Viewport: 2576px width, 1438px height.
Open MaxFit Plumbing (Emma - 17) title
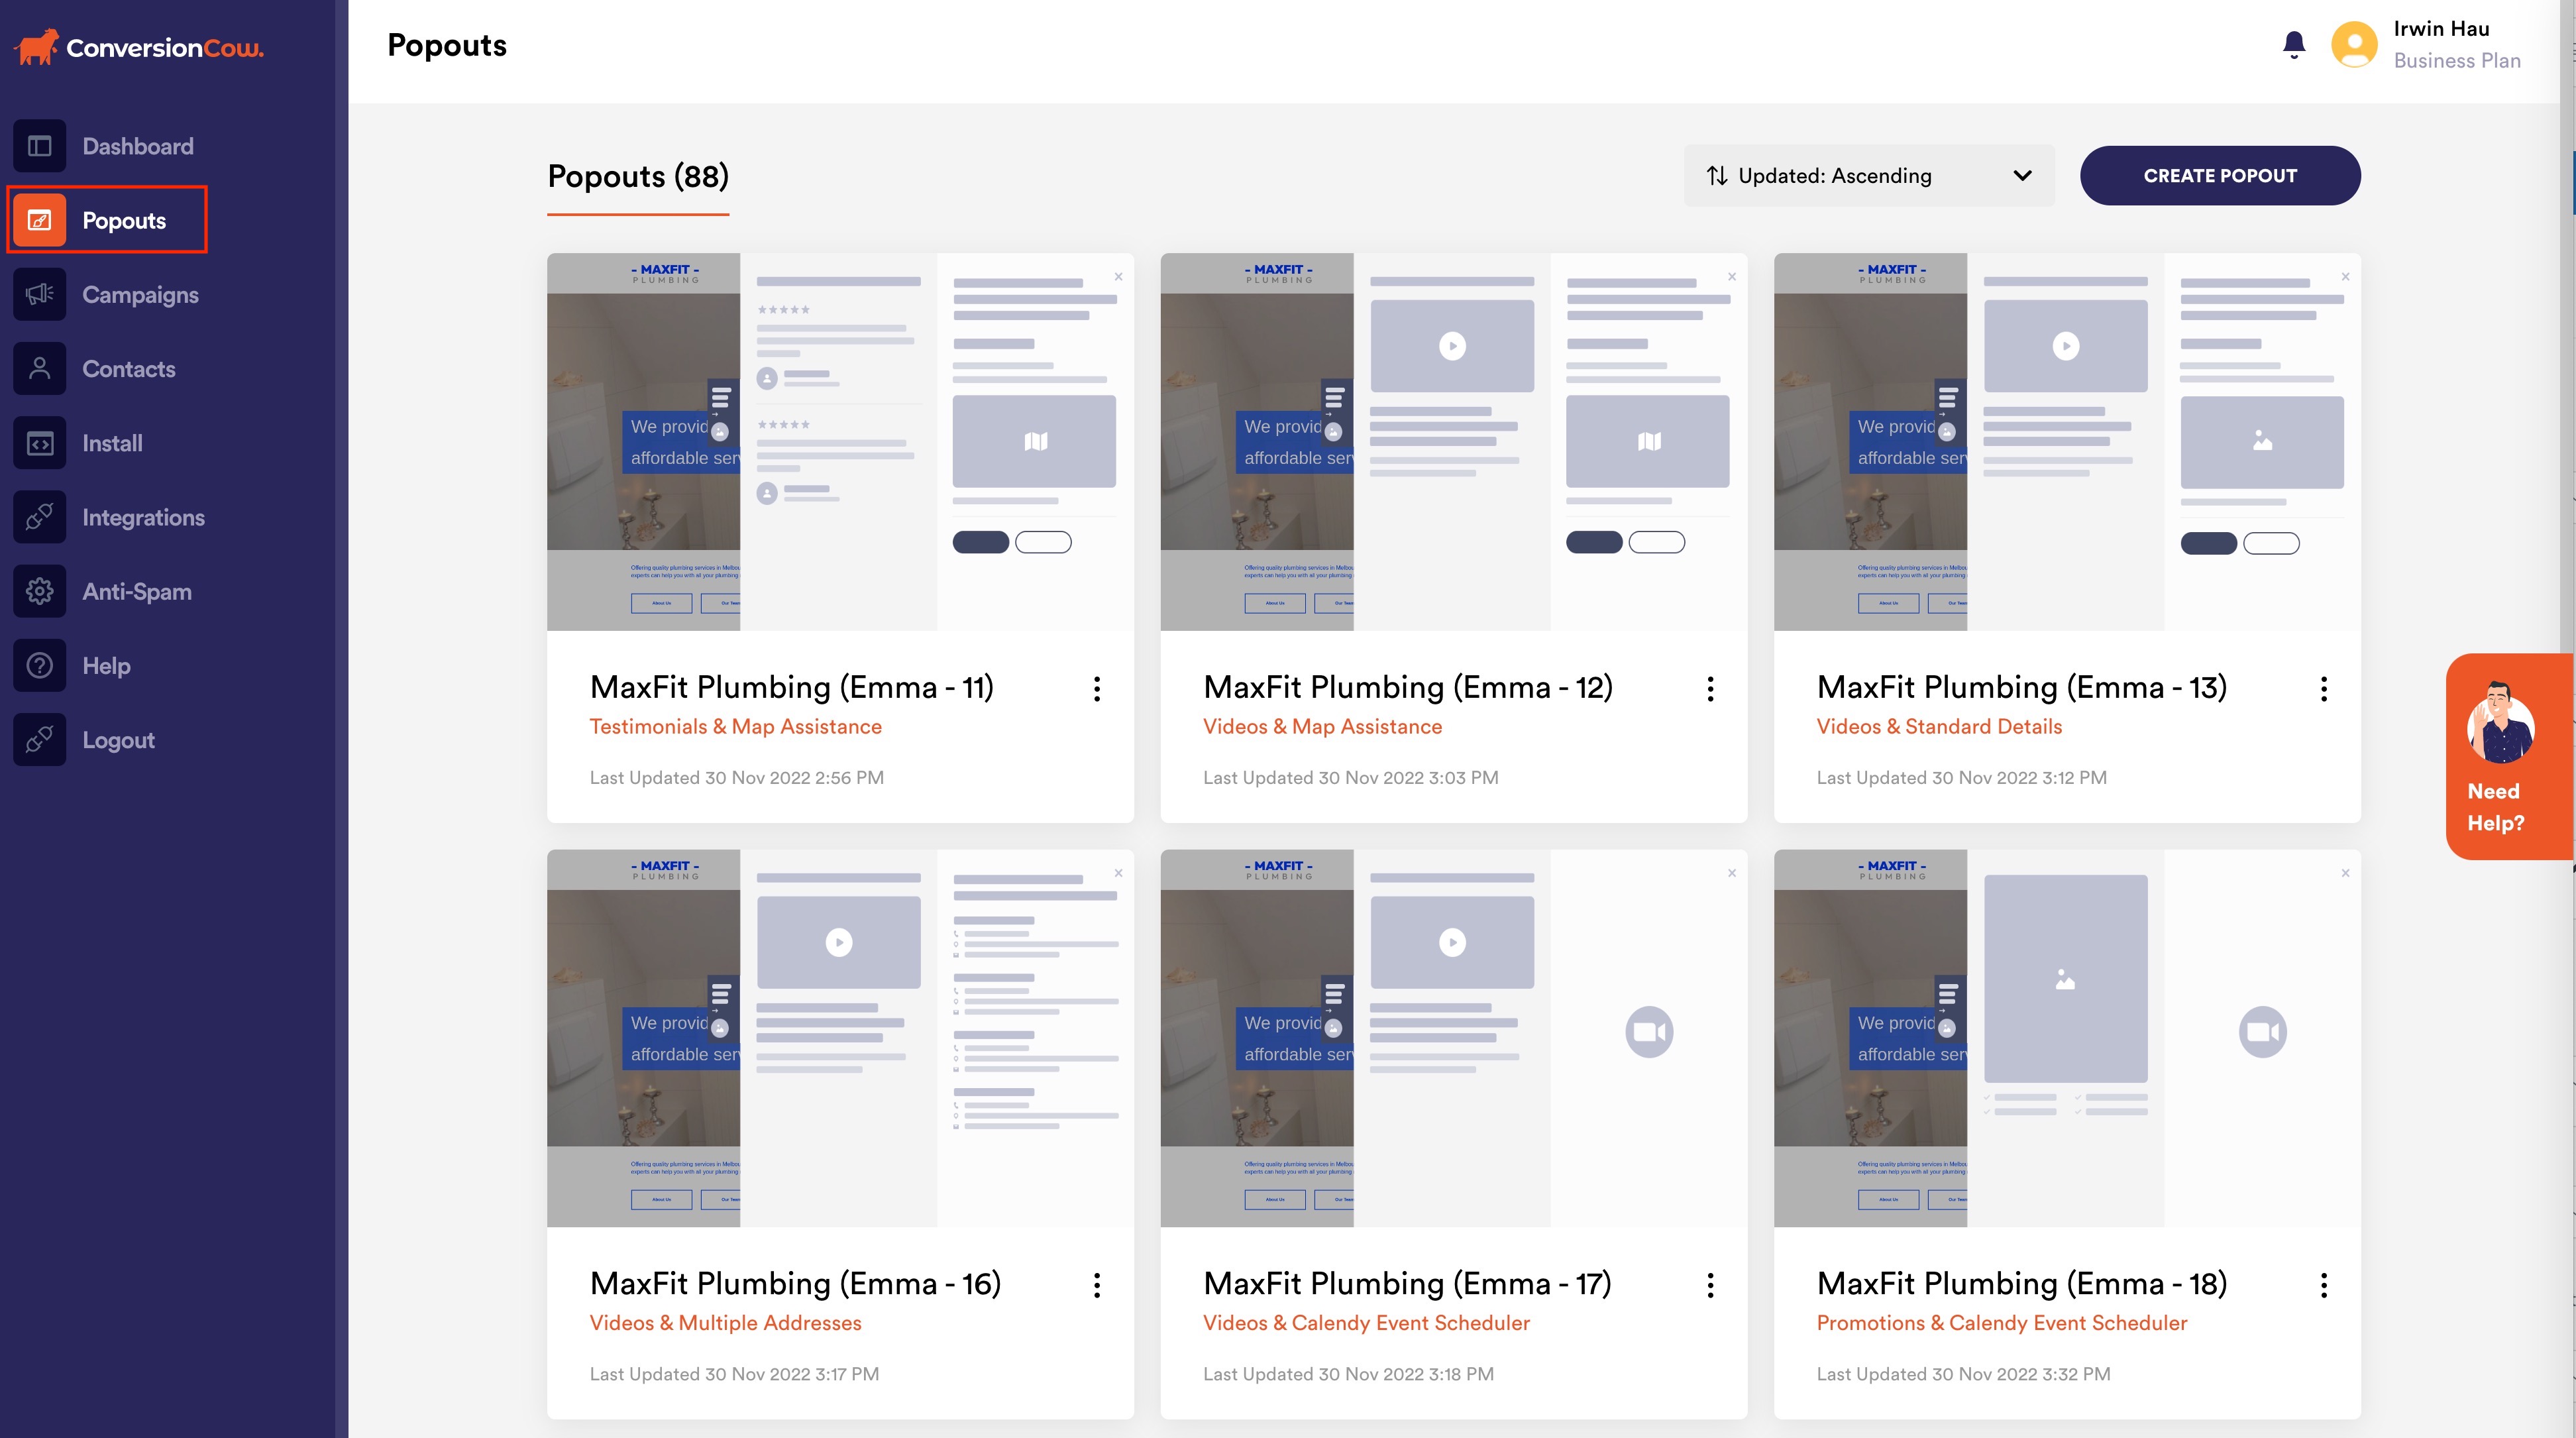pos(1407,1283)
